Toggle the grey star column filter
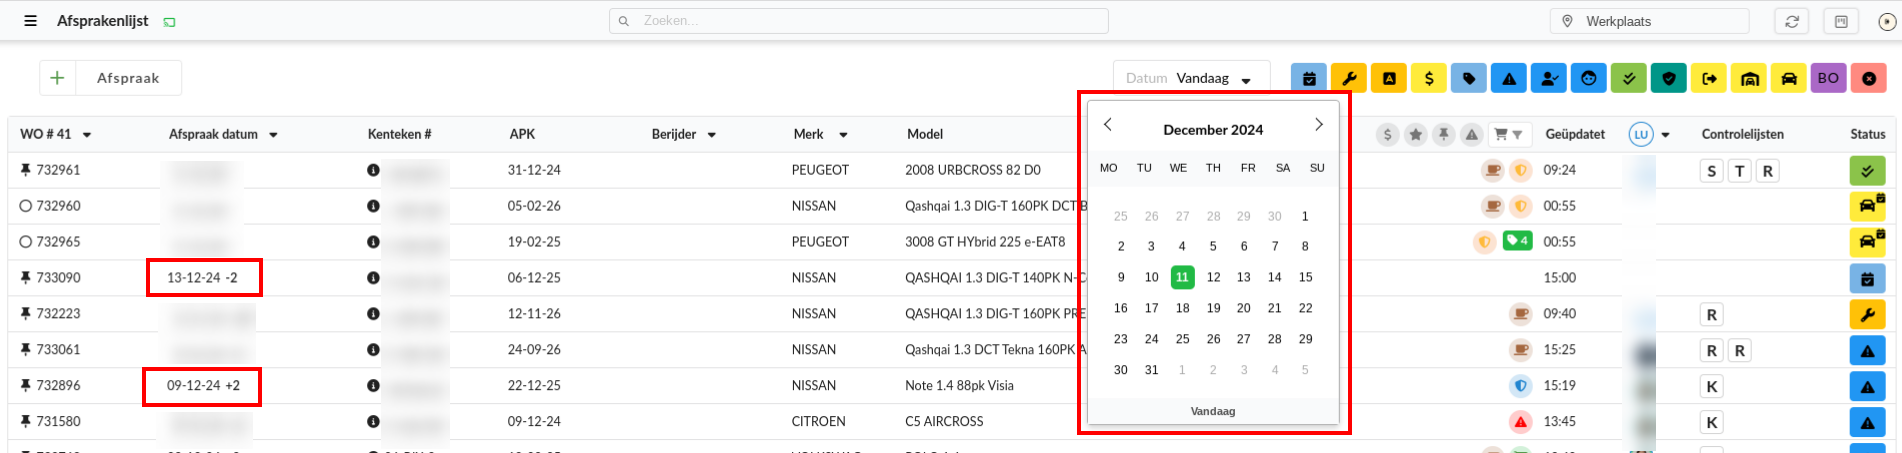 pyautogui.click(x=1415, y=134)
